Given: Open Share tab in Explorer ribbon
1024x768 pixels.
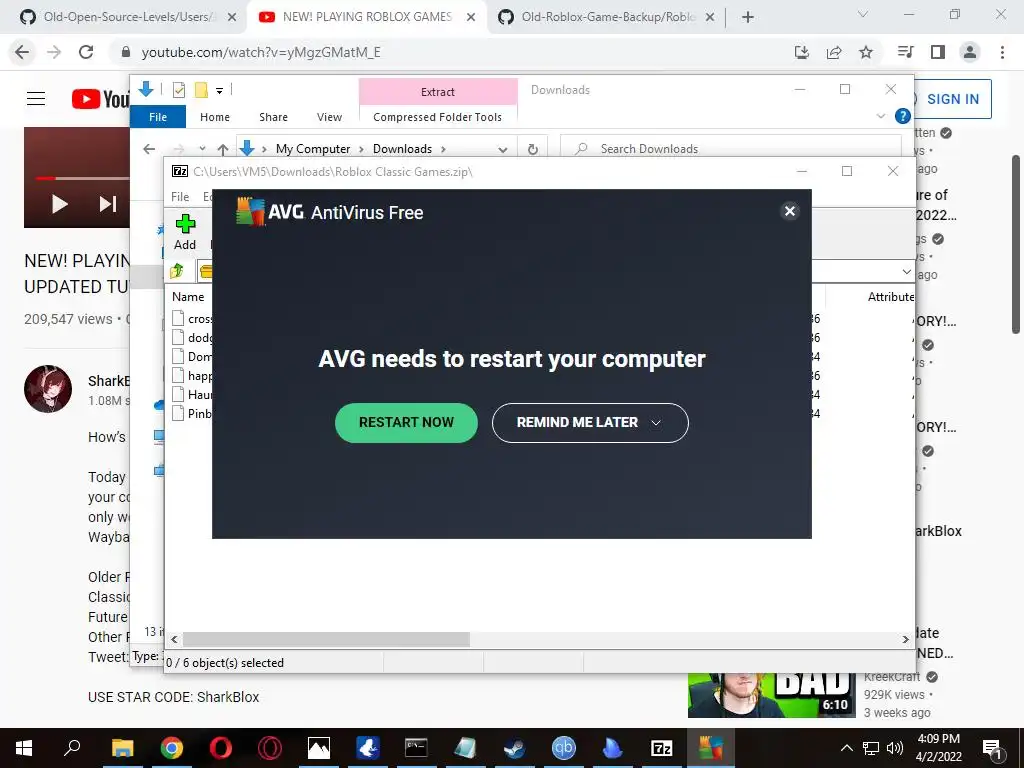Looking at the screenshot, I should [273, 117].
